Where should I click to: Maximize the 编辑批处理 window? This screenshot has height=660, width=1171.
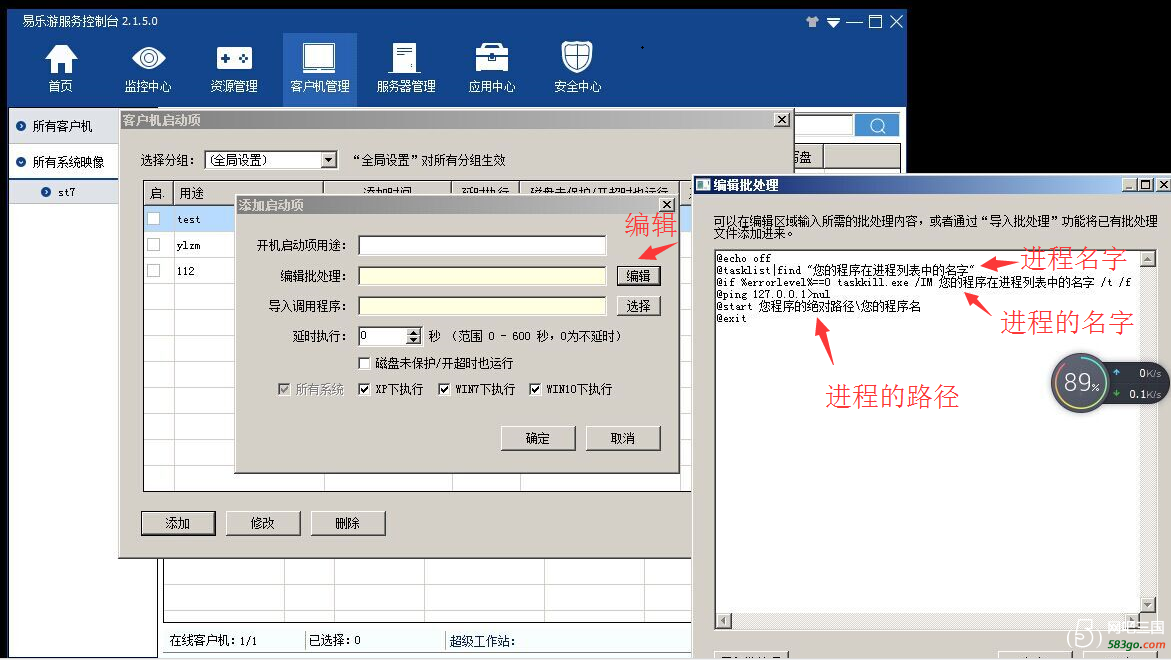[1146, 184]
